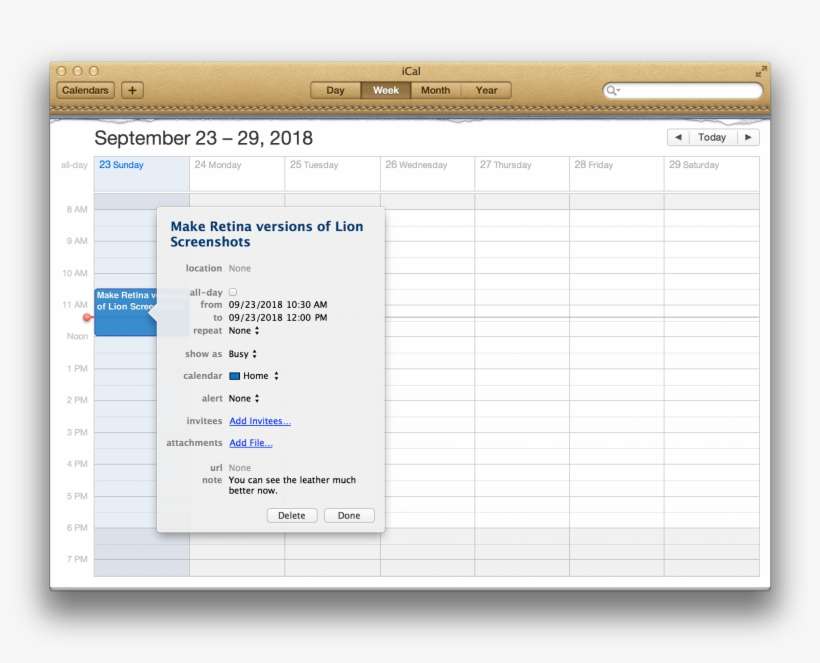Image resolution: width=820 pixels, height=663 pixels.
Task: Confirm edits by clicking Done
Action: [348, 515]
